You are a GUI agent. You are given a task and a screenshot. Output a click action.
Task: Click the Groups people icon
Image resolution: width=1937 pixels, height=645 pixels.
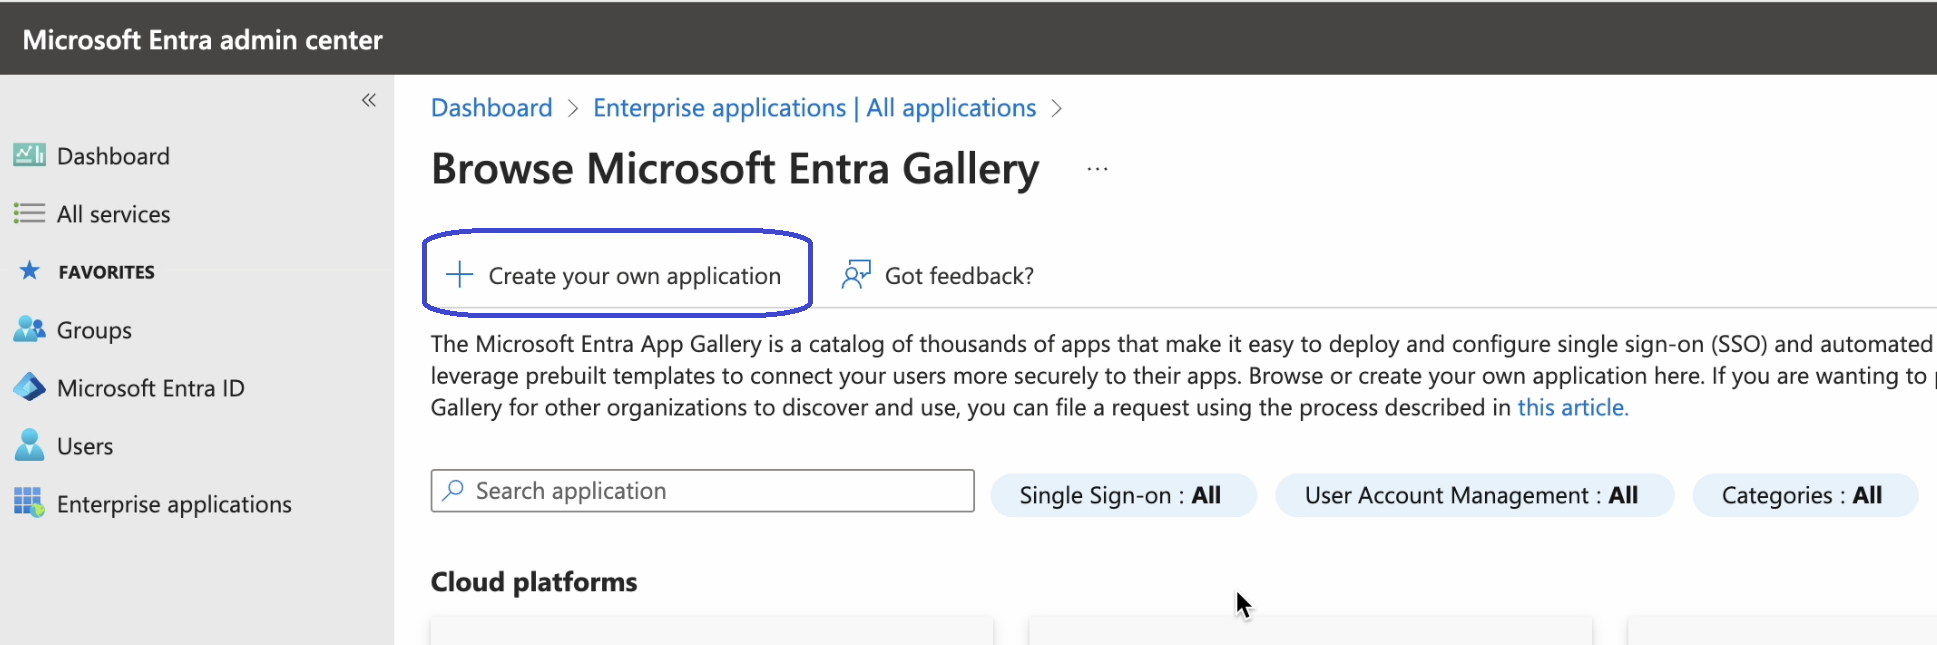click(29, 329)
